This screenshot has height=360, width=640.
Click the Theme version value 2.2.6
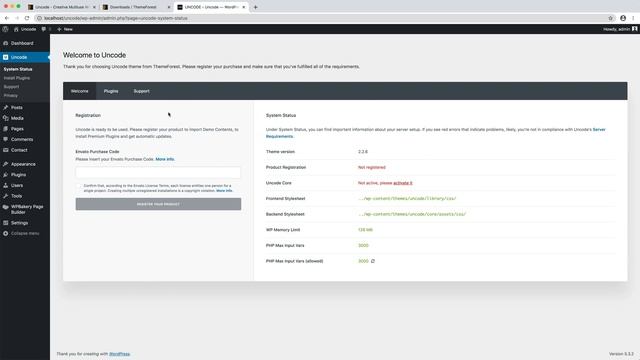[x=363, y=152]
